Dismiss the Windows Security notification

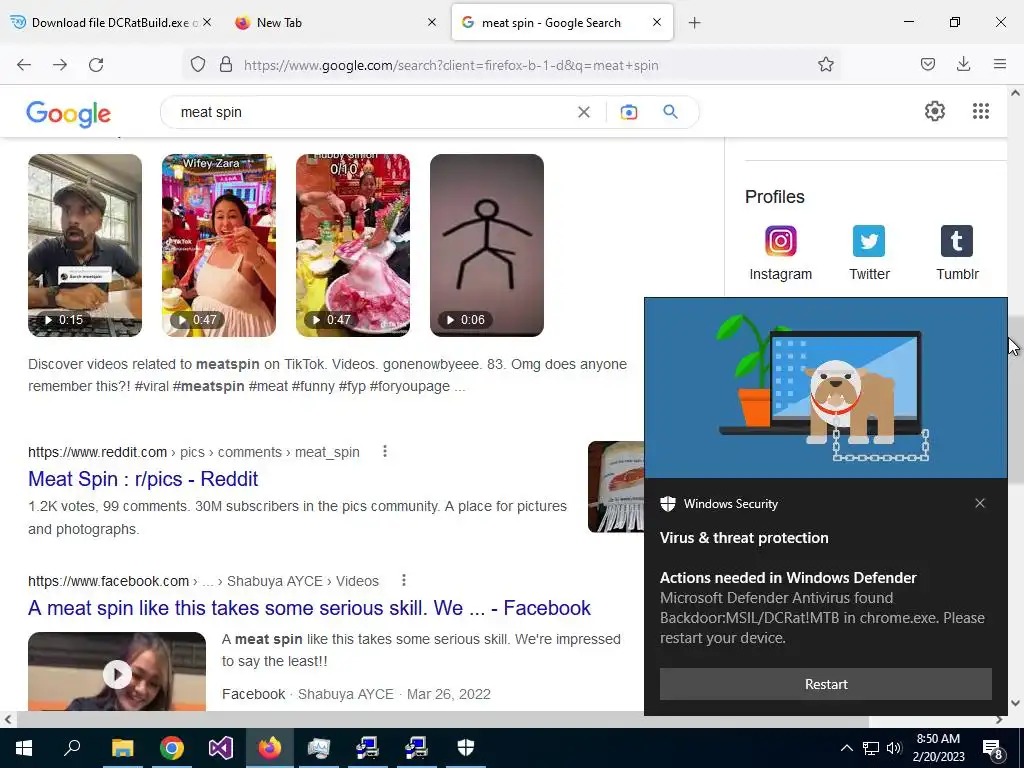pos(980,503)
